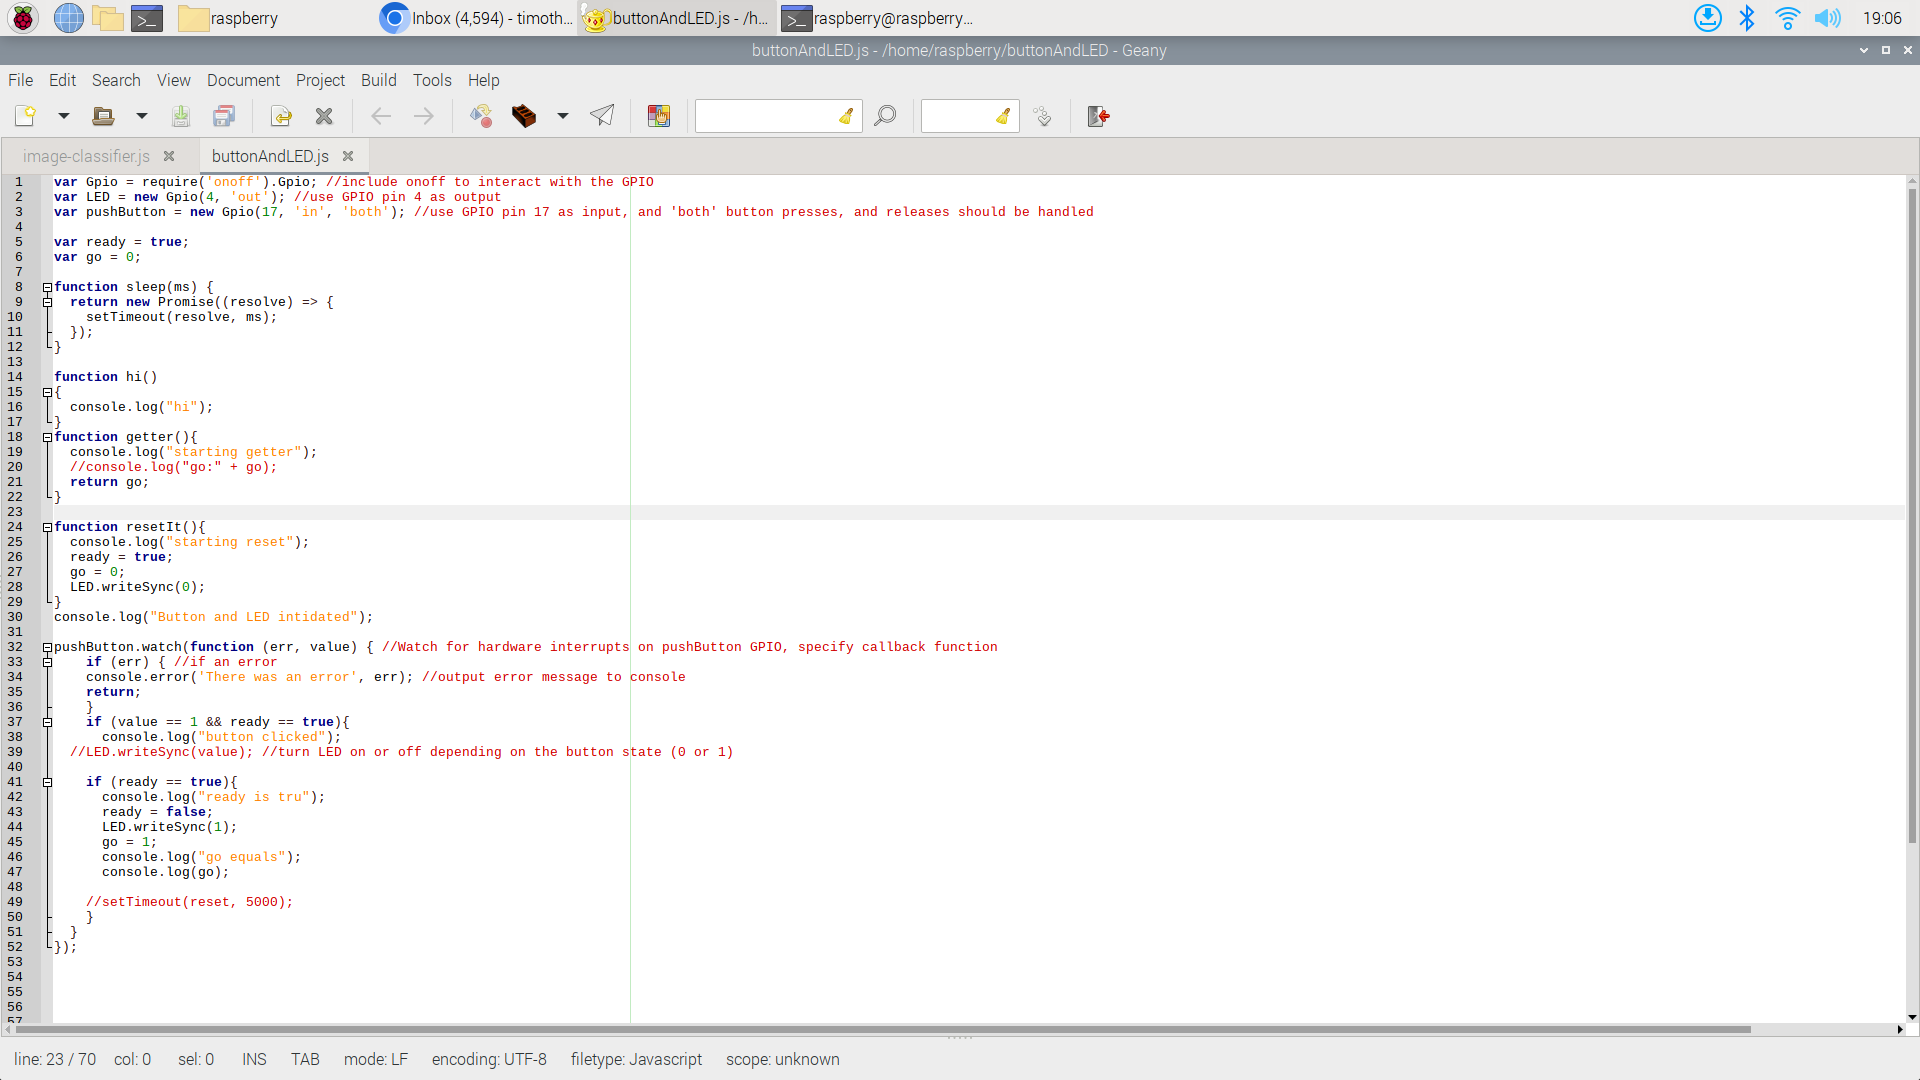Viewport: 1920px width, 1080px height.
Task: Compile the current file
Action: tap(481, 116)
